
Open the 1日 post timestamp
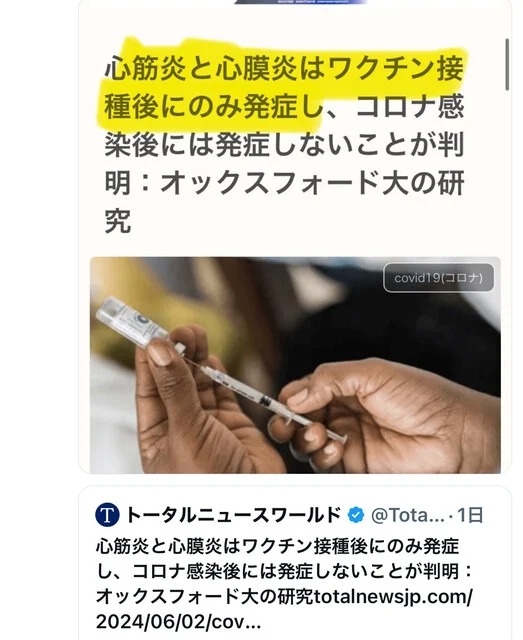[x=470, y=515]
